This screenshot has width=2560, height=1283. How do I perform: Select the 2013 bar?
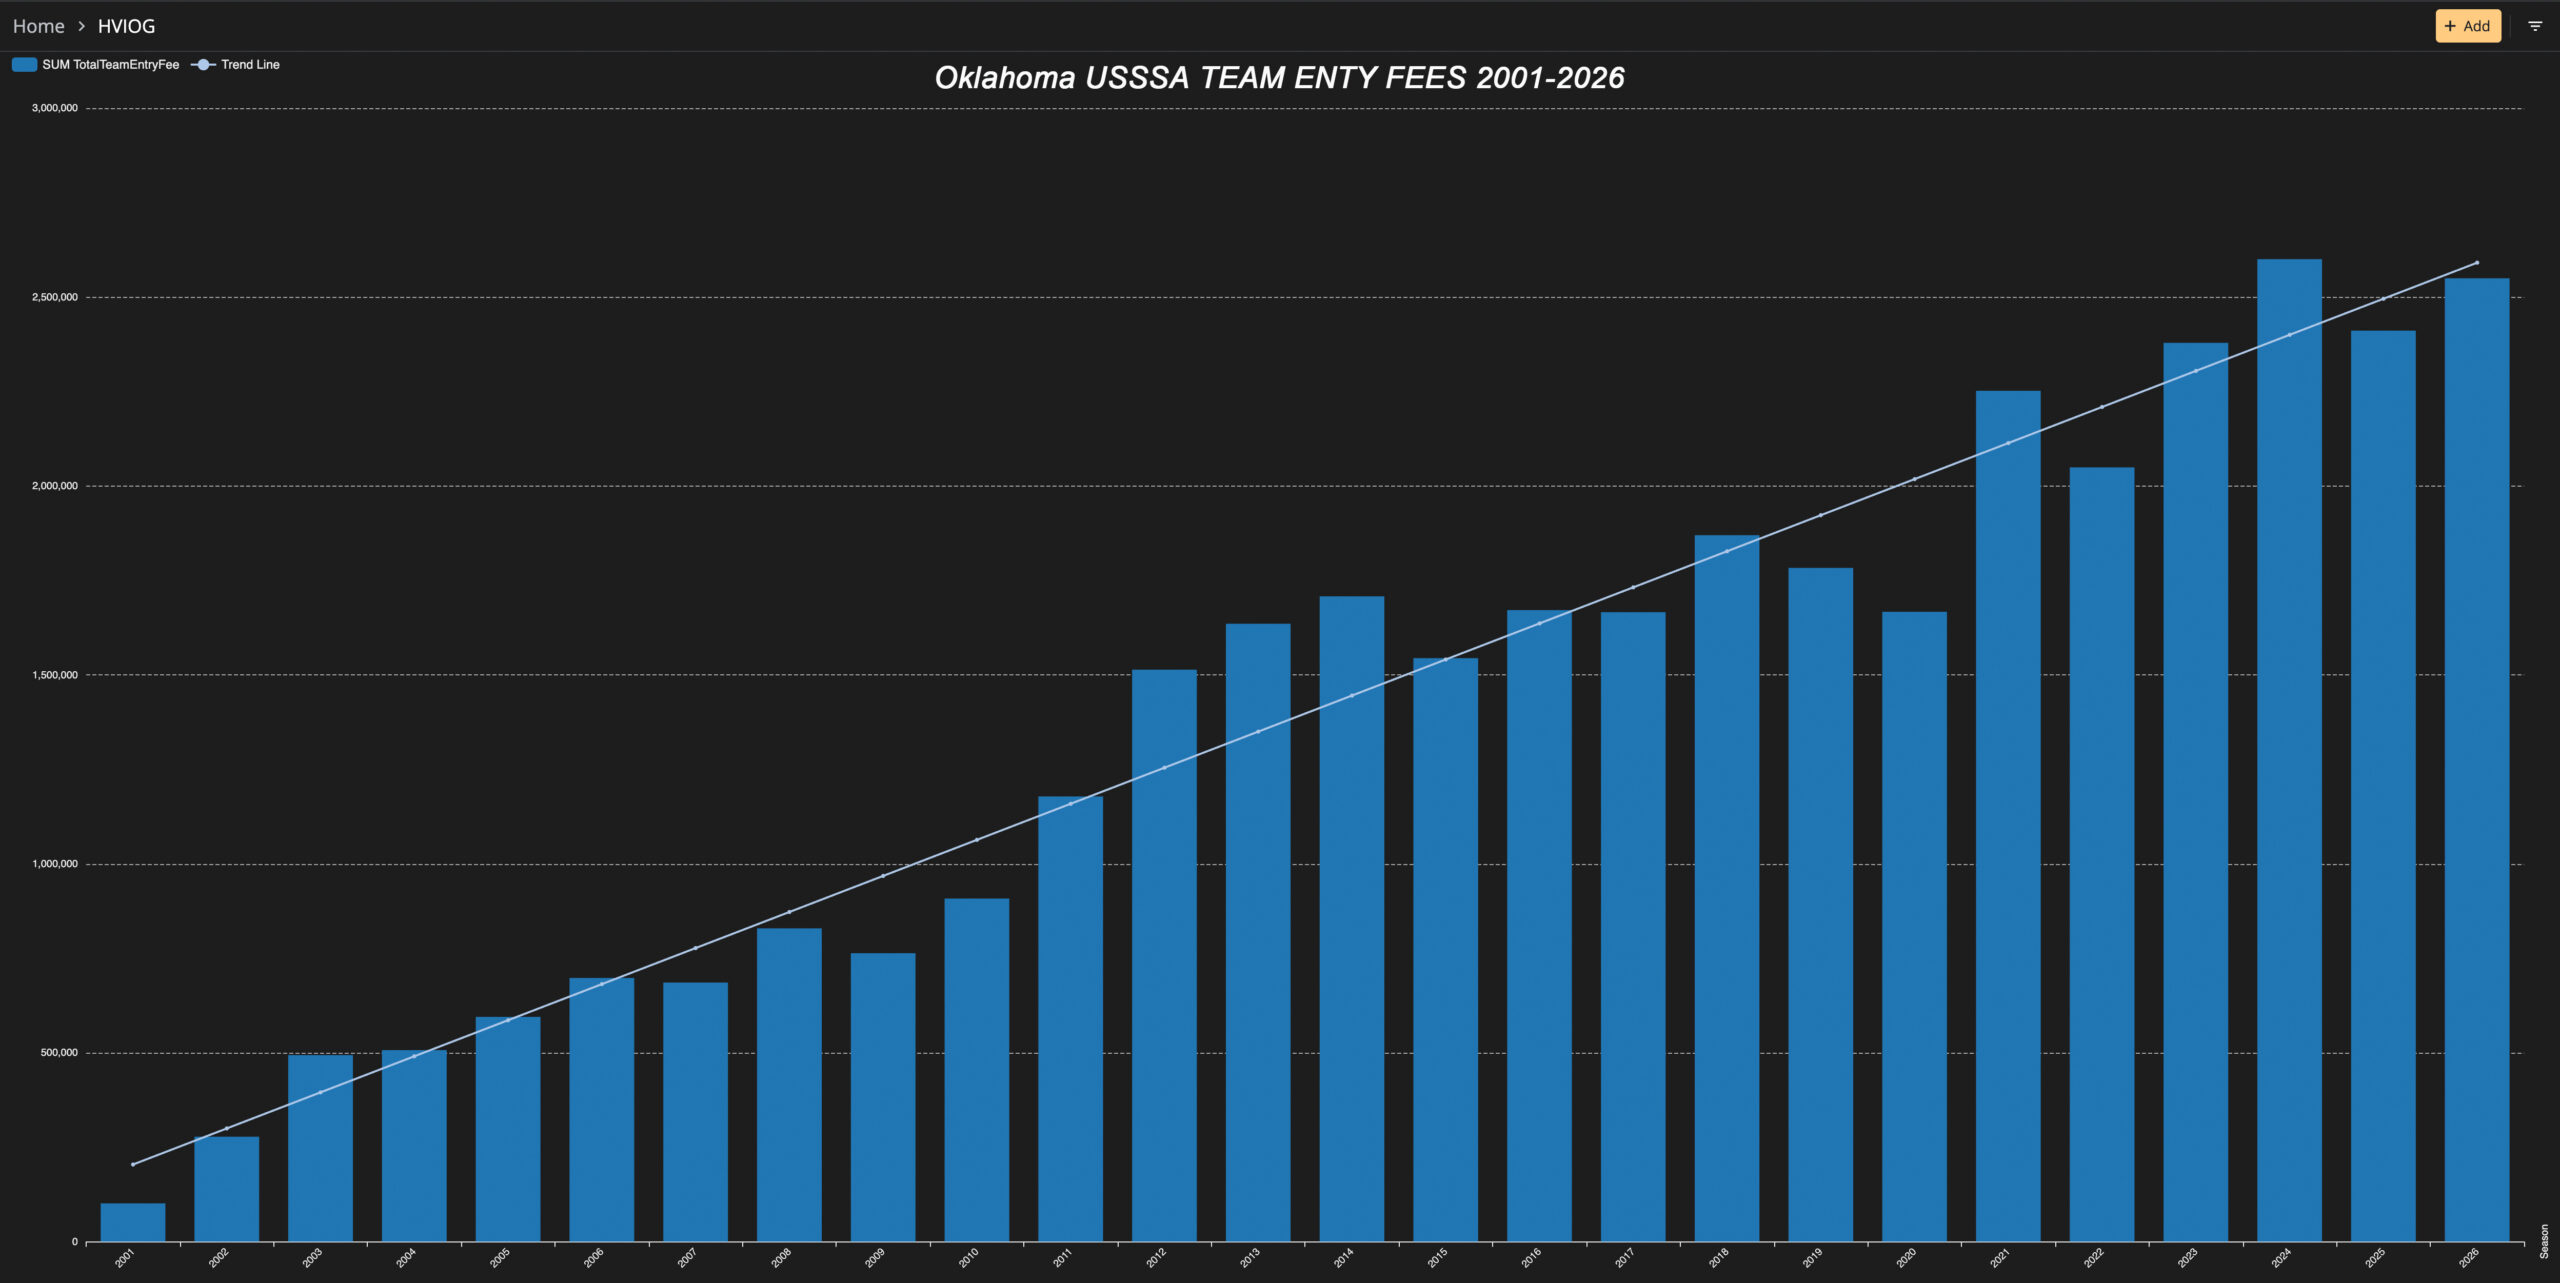pyautogui.click(x=1258, y=933)
